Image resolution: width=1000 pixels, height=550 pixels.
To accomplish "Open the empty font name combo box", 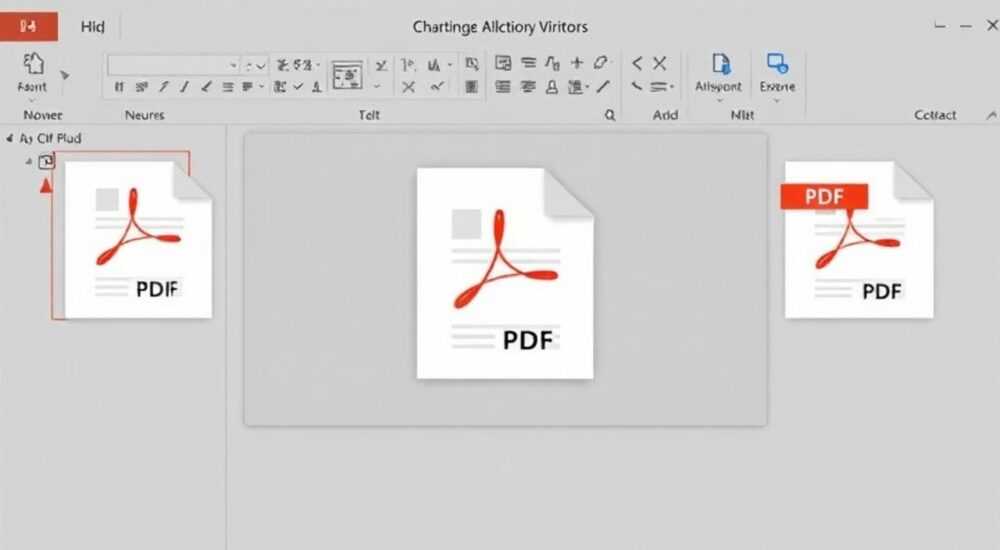I will coord(173,65).
